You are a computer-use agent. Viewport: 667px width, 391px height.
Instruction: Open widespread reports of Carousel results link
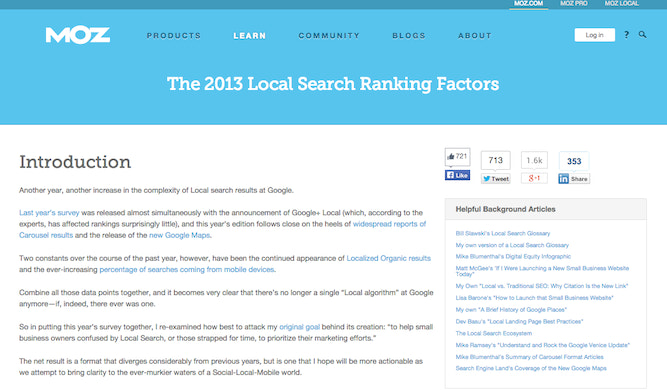point(389,224)
